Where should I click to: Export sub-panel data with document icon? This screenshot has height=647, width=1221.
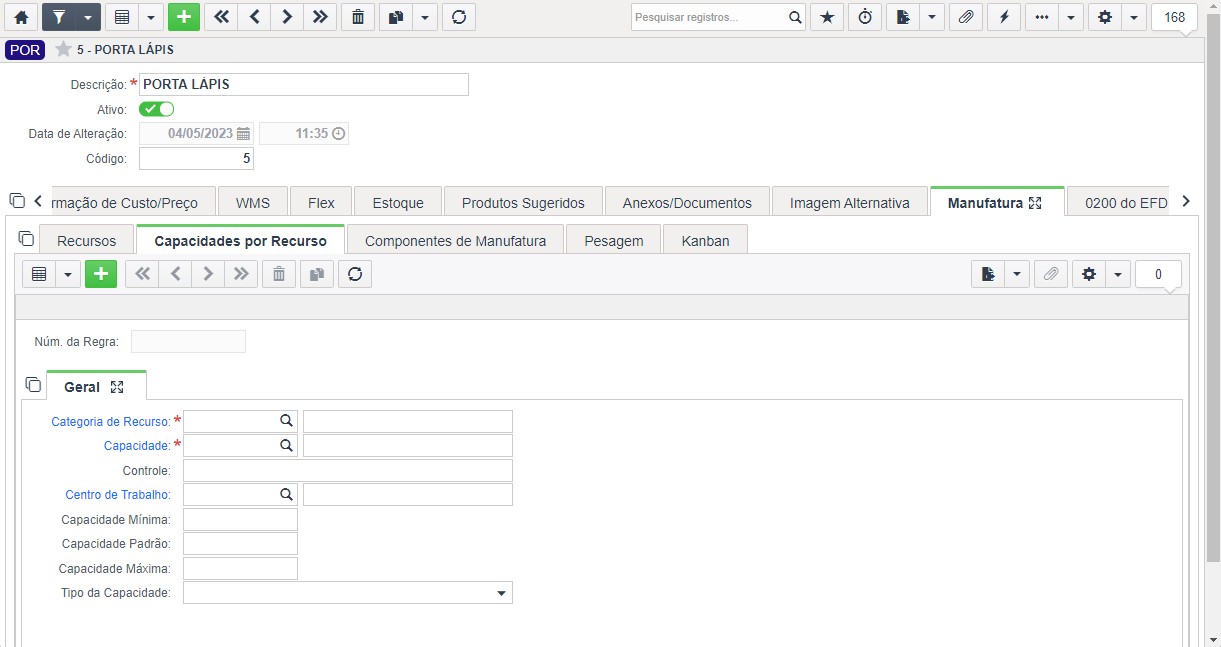[x=988, y=274]
